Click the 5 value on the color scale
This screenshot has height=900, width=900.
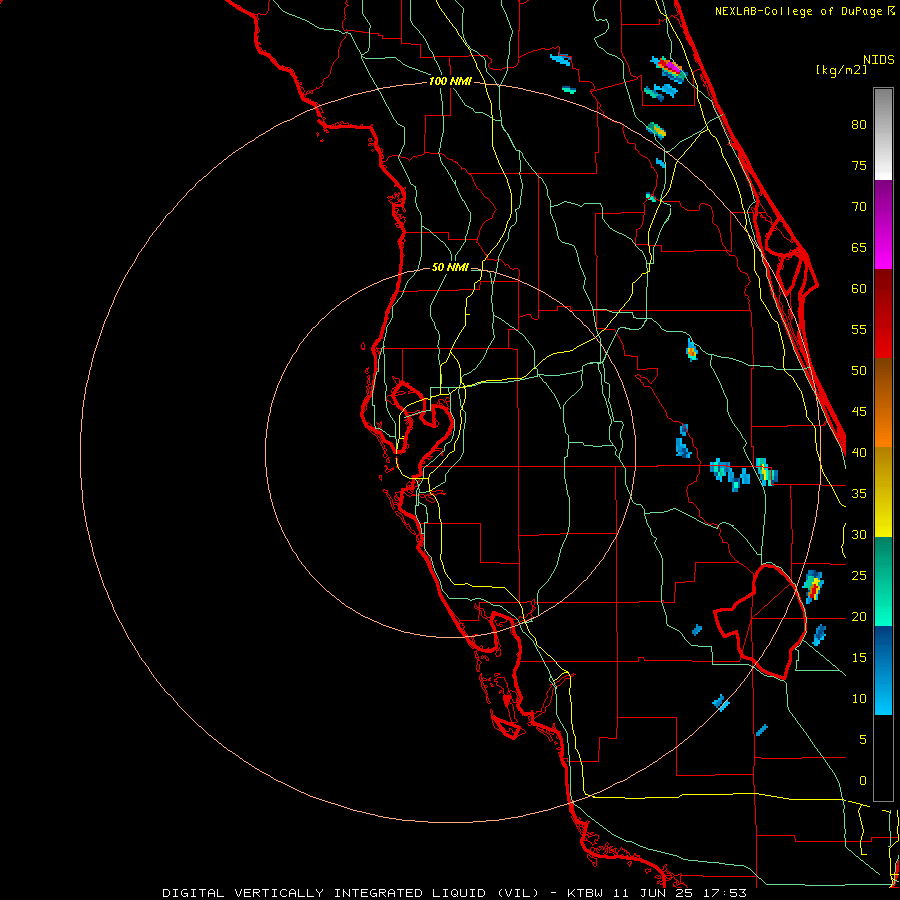tap(863, 739)
